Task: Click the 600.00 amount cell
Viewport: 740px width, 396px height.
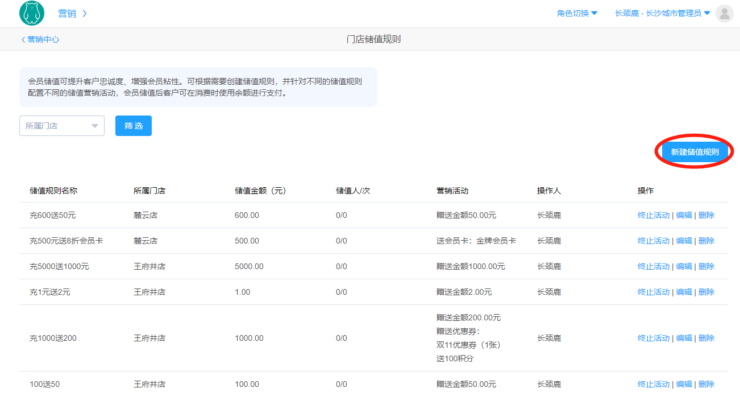Action: 247,215
